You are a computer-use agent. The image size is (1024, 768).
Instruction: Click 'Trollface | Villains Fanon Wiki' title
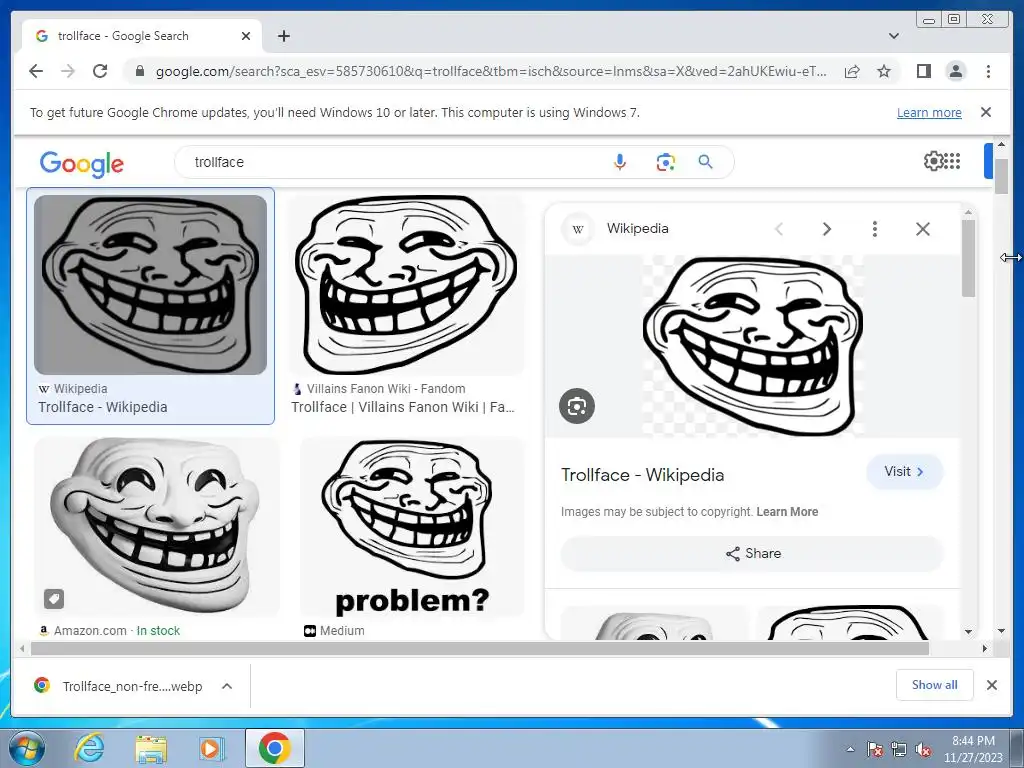(x=403, y=408)
